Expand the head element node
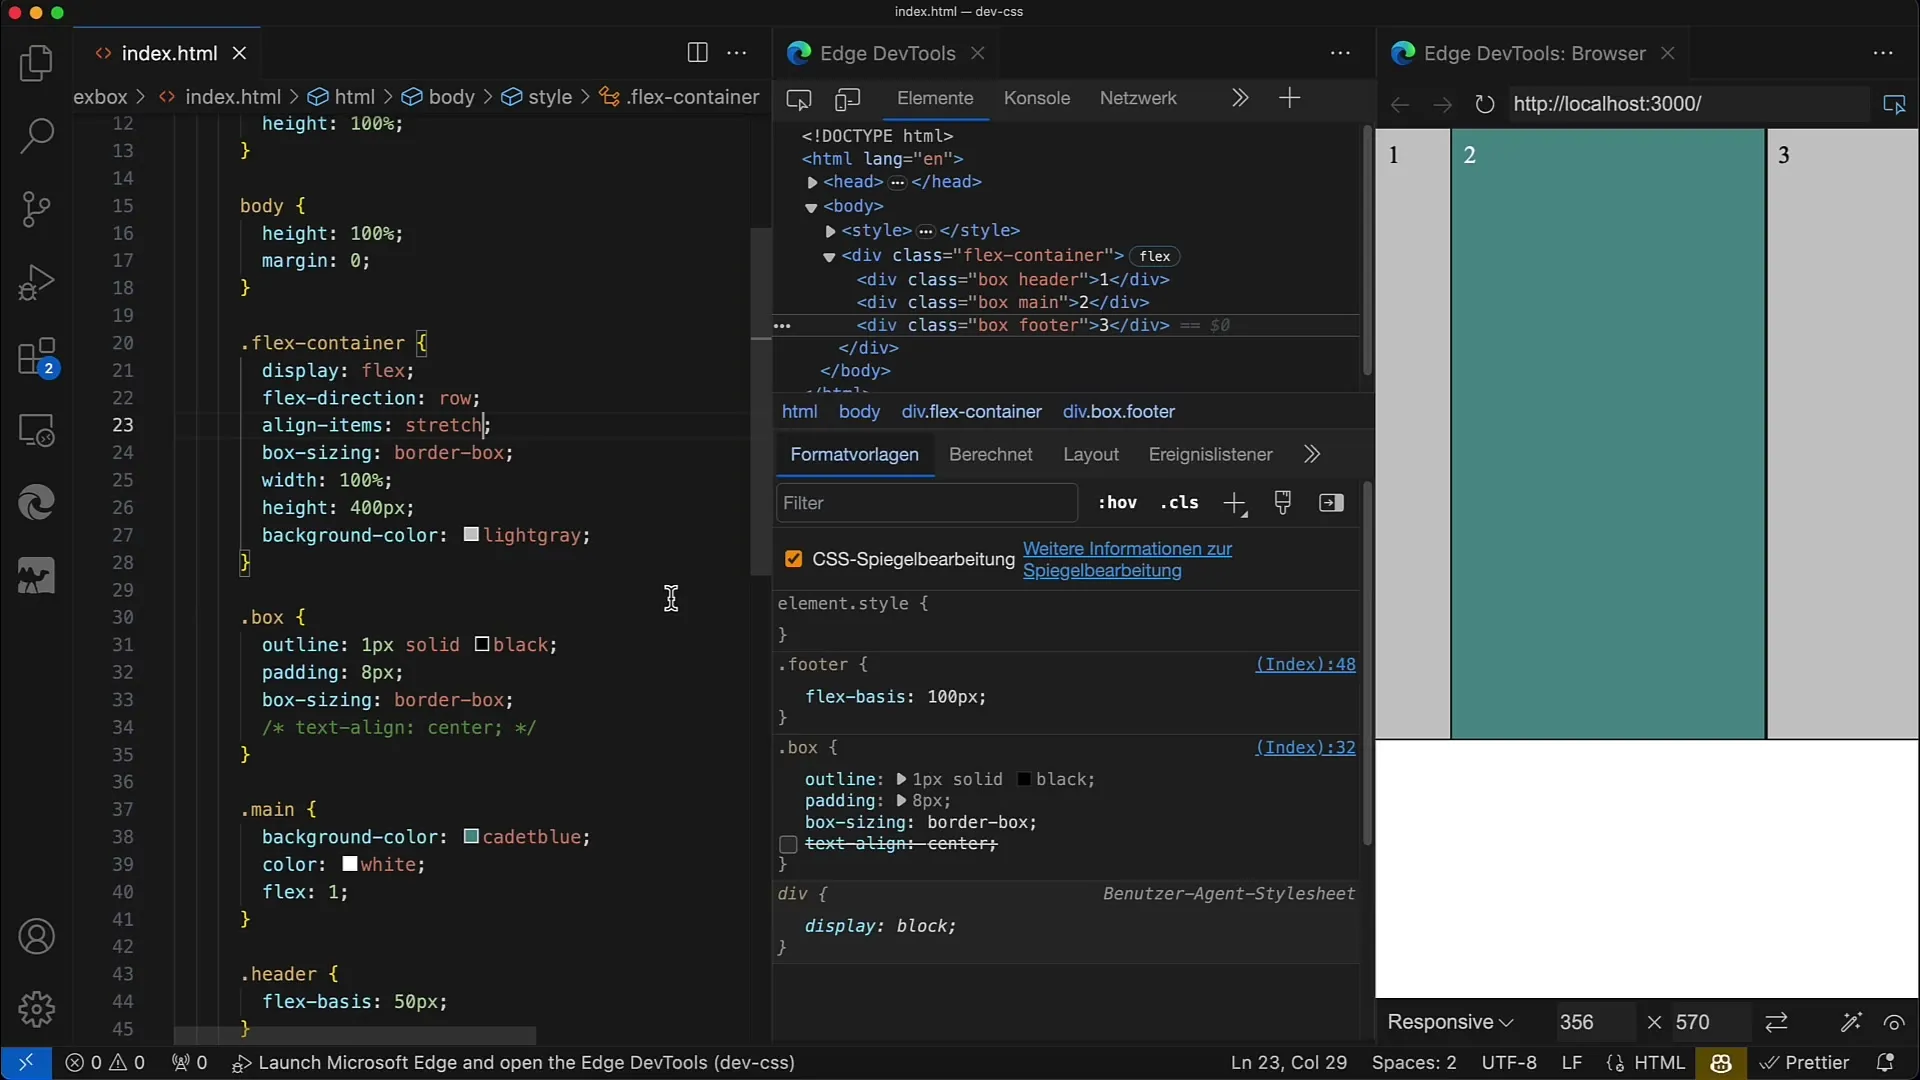 (813, 183)
